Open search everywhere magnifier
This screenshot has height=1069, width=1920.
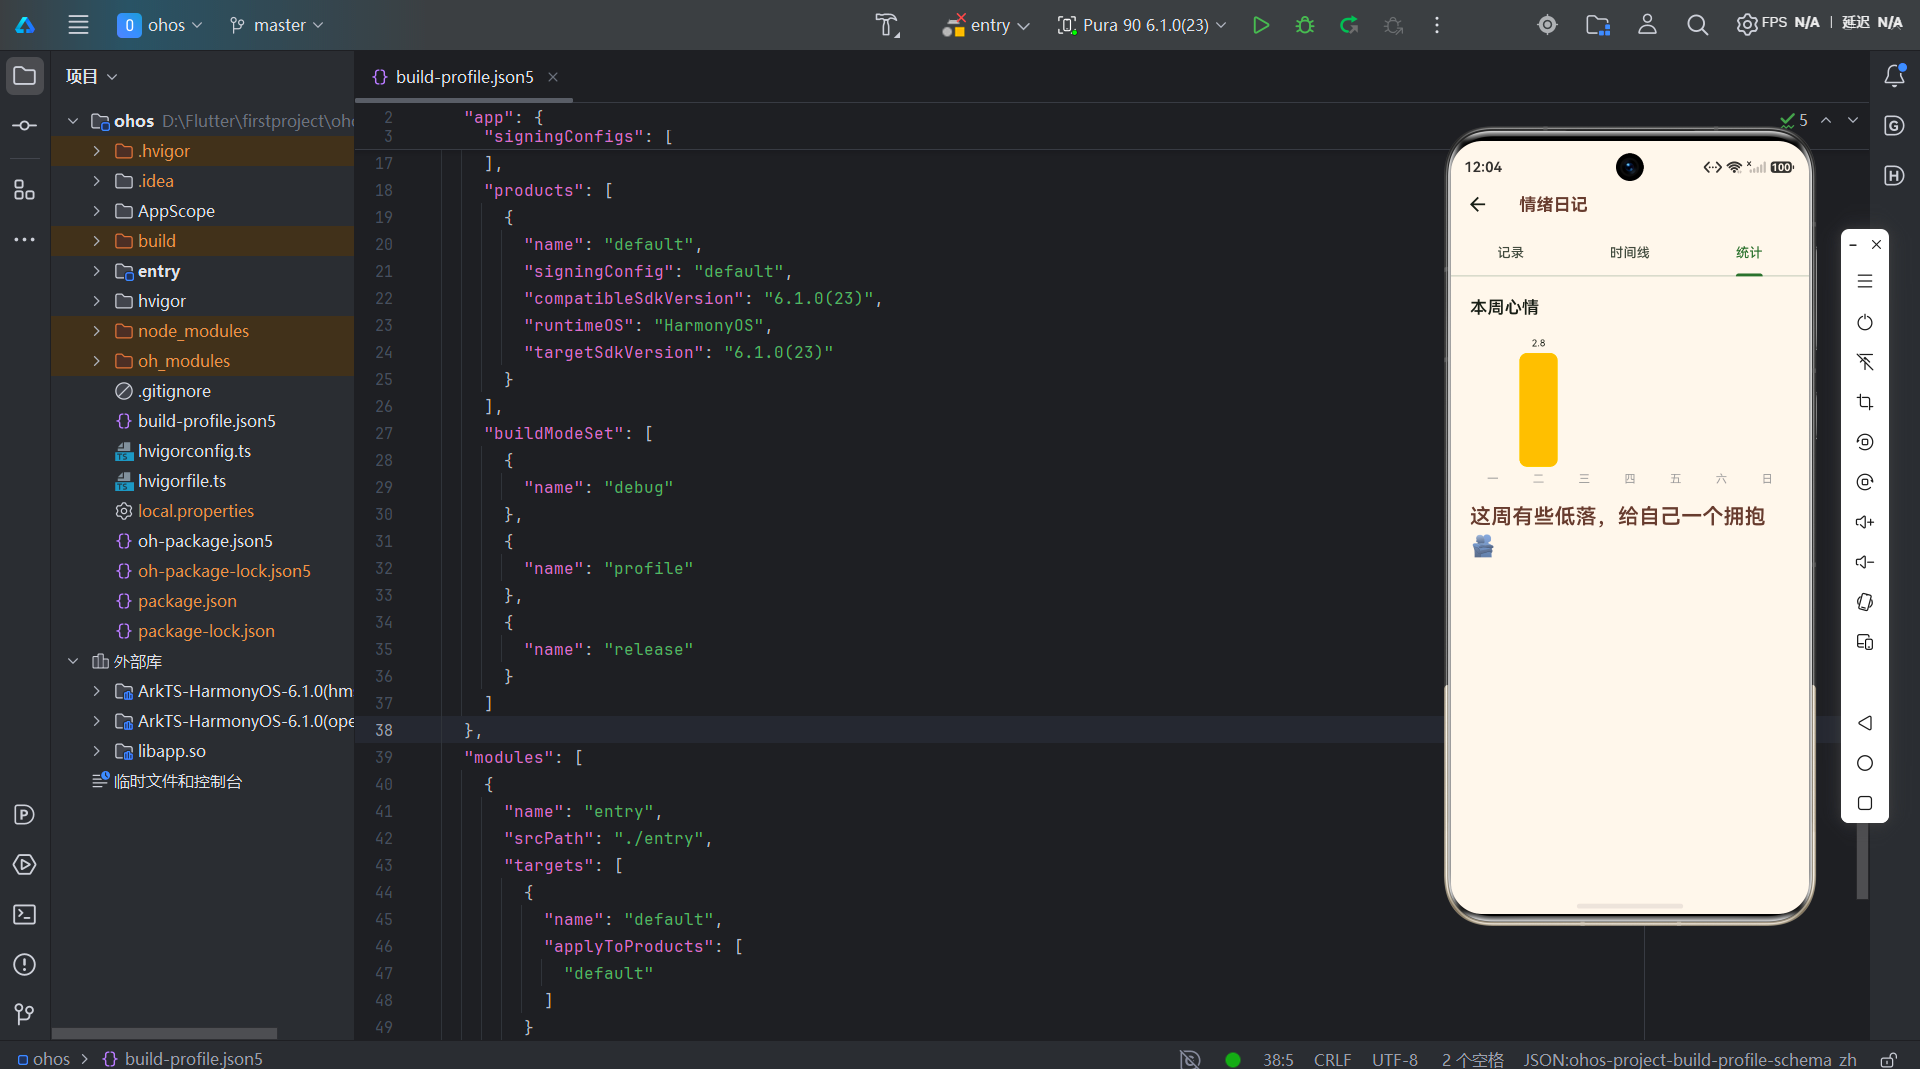[1697, 25]
